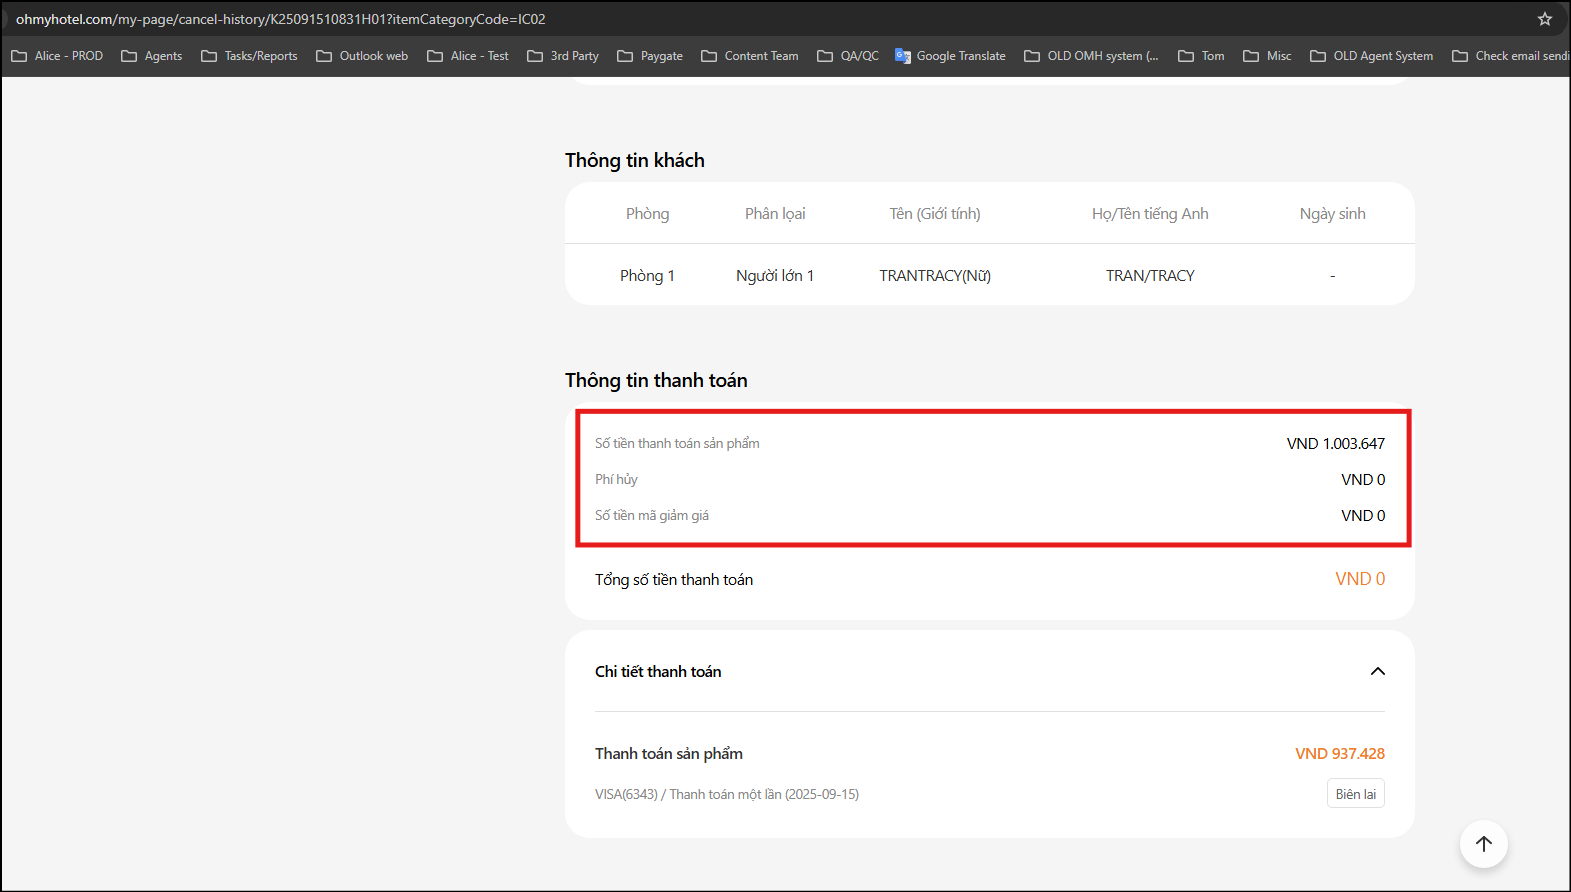Open the Tom bookmark folder
This screenshot has width=1571, height=892.
click(1201, 56)
